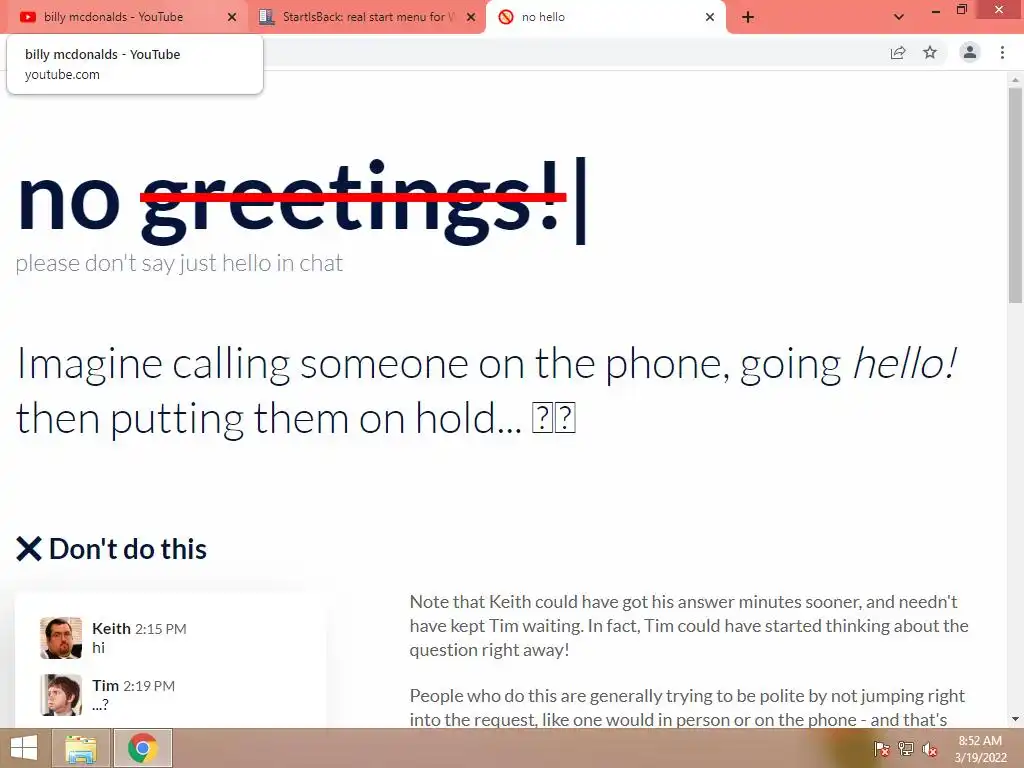Viewport: 1024px width, 768px height.
Task: Expand the tab search chevron
Action: point(899,17)
